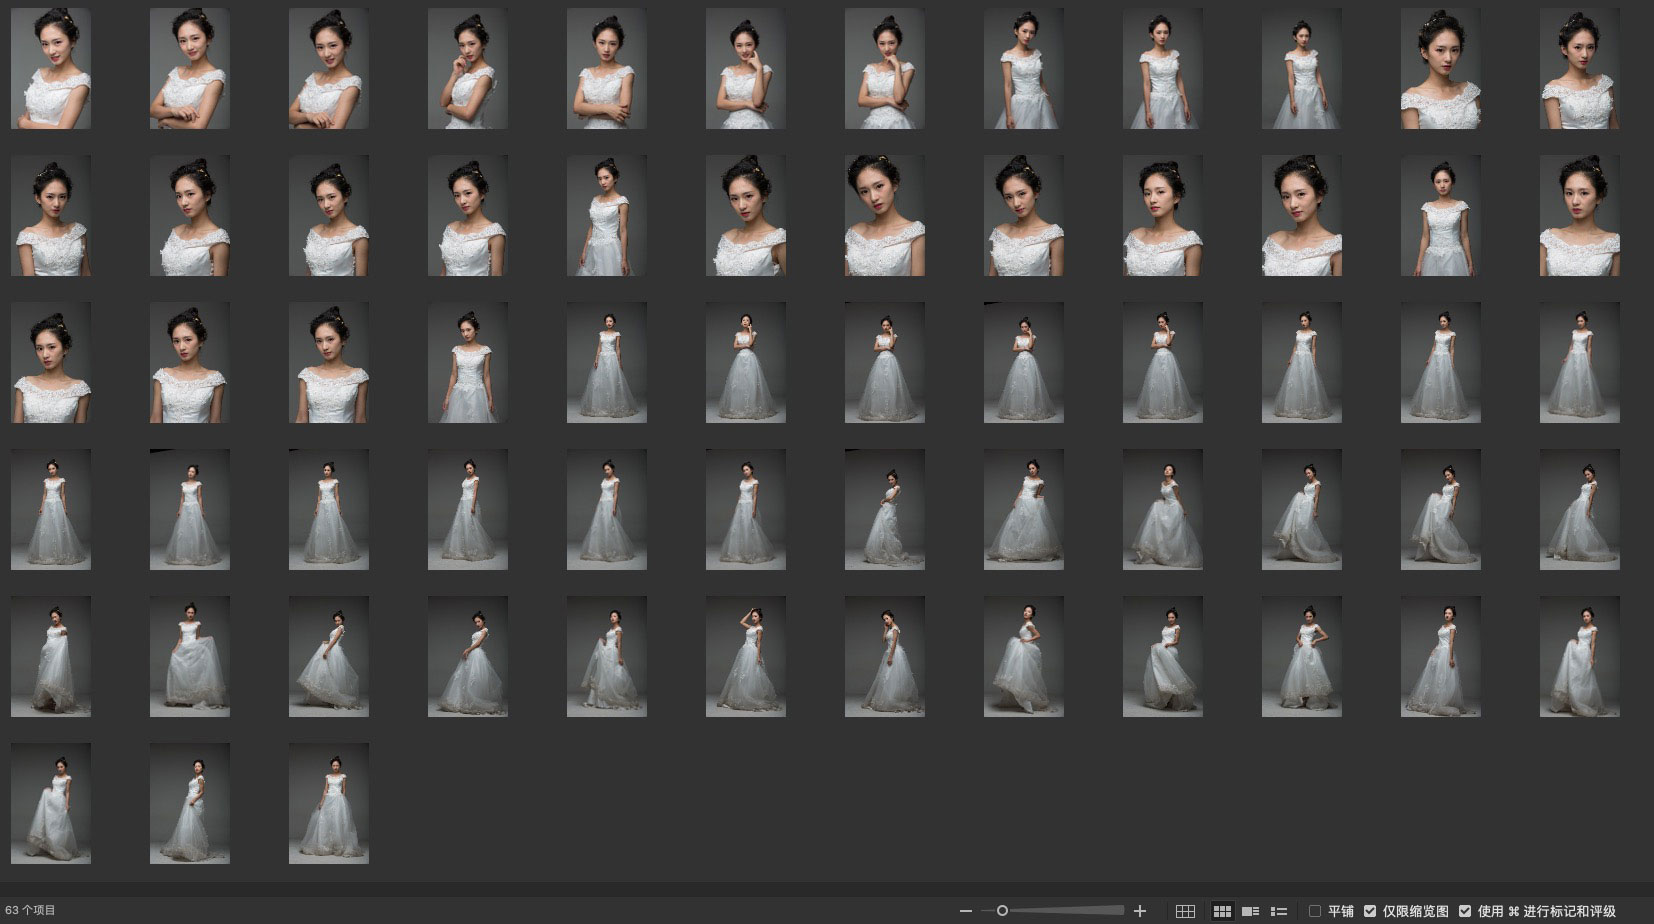Select the last thumbnail in the fifth row
Screen dimensions: 1654x924
[x=1579, y=656]
